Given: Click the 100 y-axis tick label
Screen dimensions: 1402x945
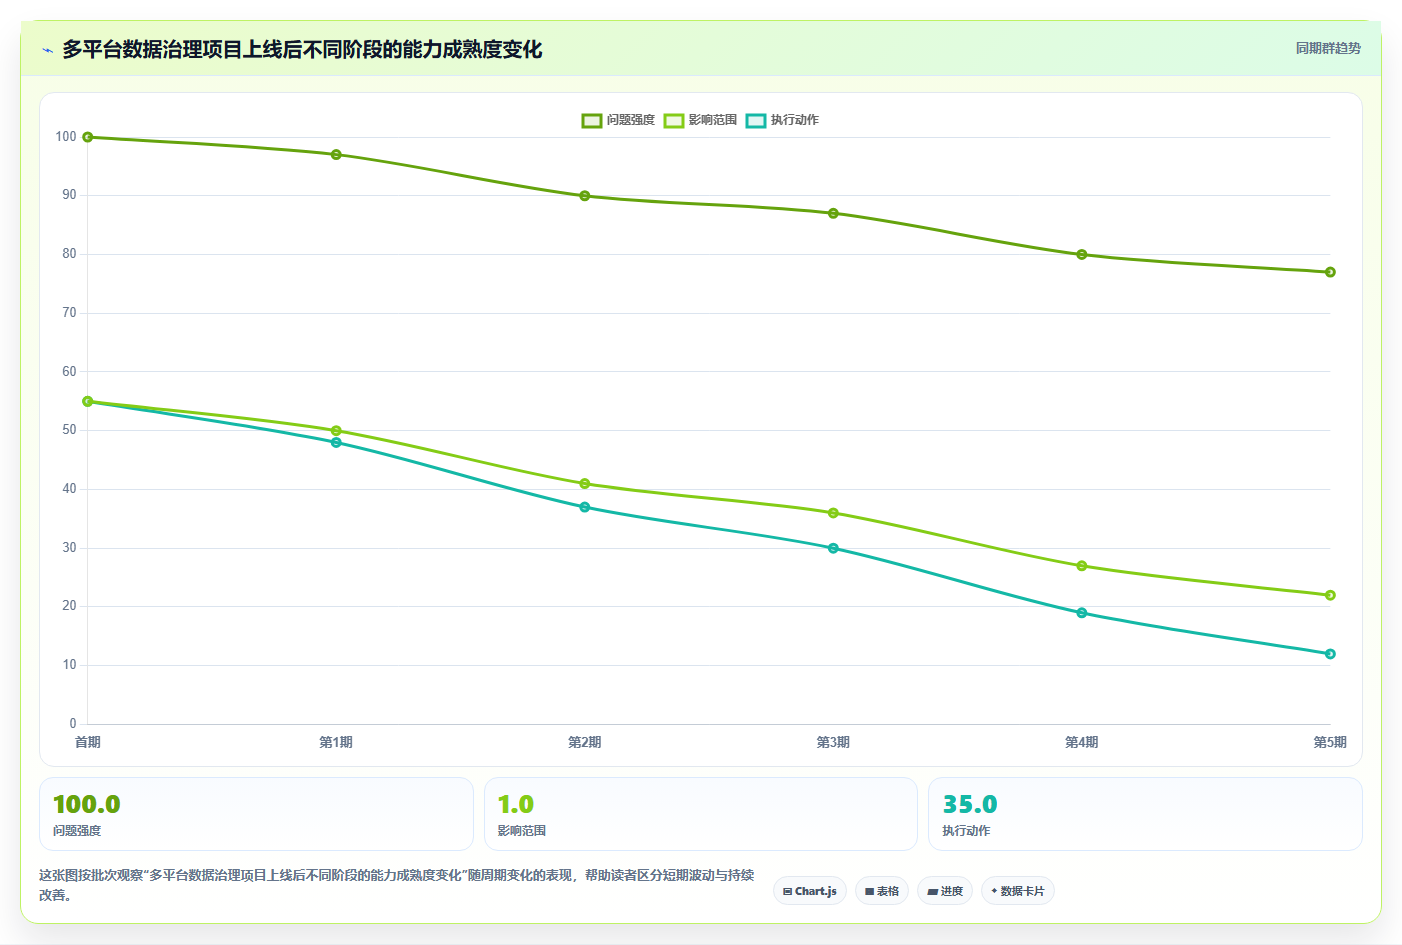Looking at the screenshot, I should tap(66, 136).
